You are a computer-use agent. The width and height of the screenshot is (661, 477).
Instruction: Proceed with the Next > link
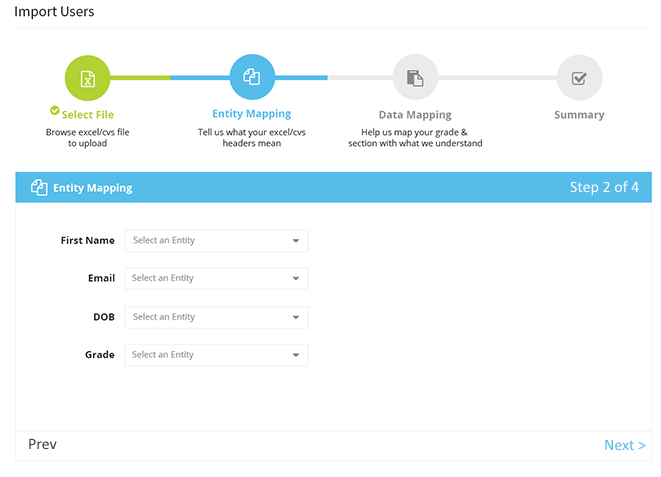point(624,445)
